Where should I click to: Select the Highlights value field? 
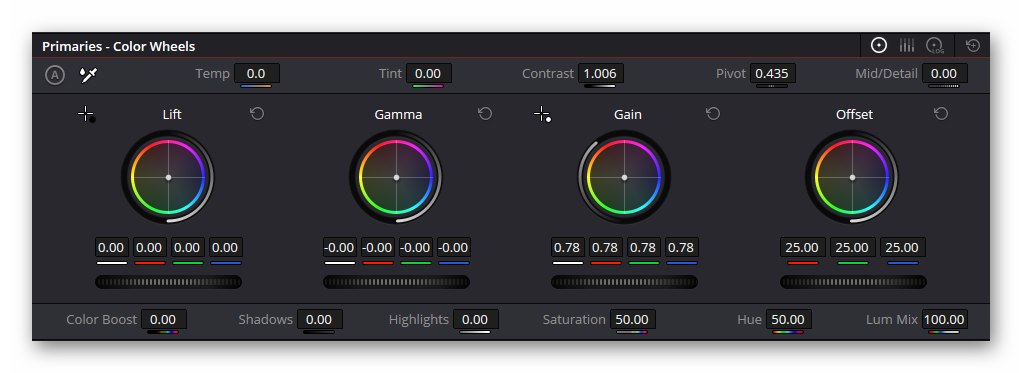point(476,320)
